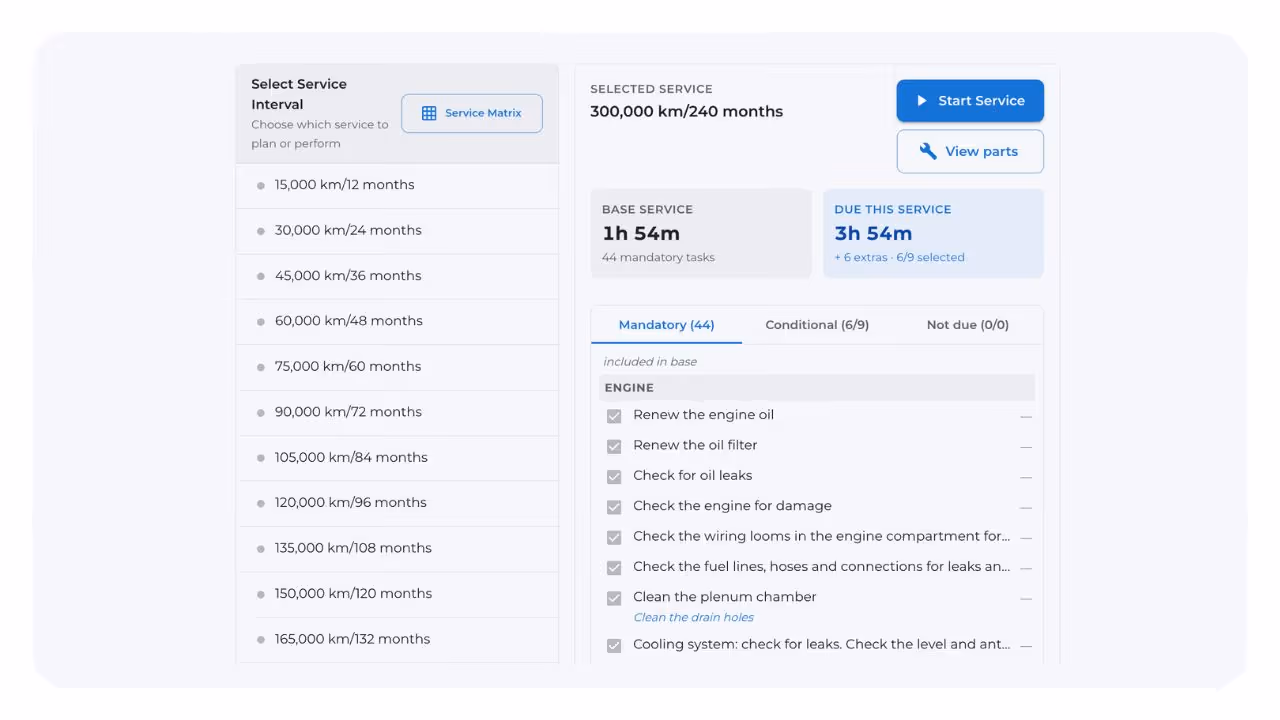Viewport: 1280px width, 720px height.
Task: Select the 15,000 km/12 months interval
Action: pyautogui.click(x=397, y=185)
